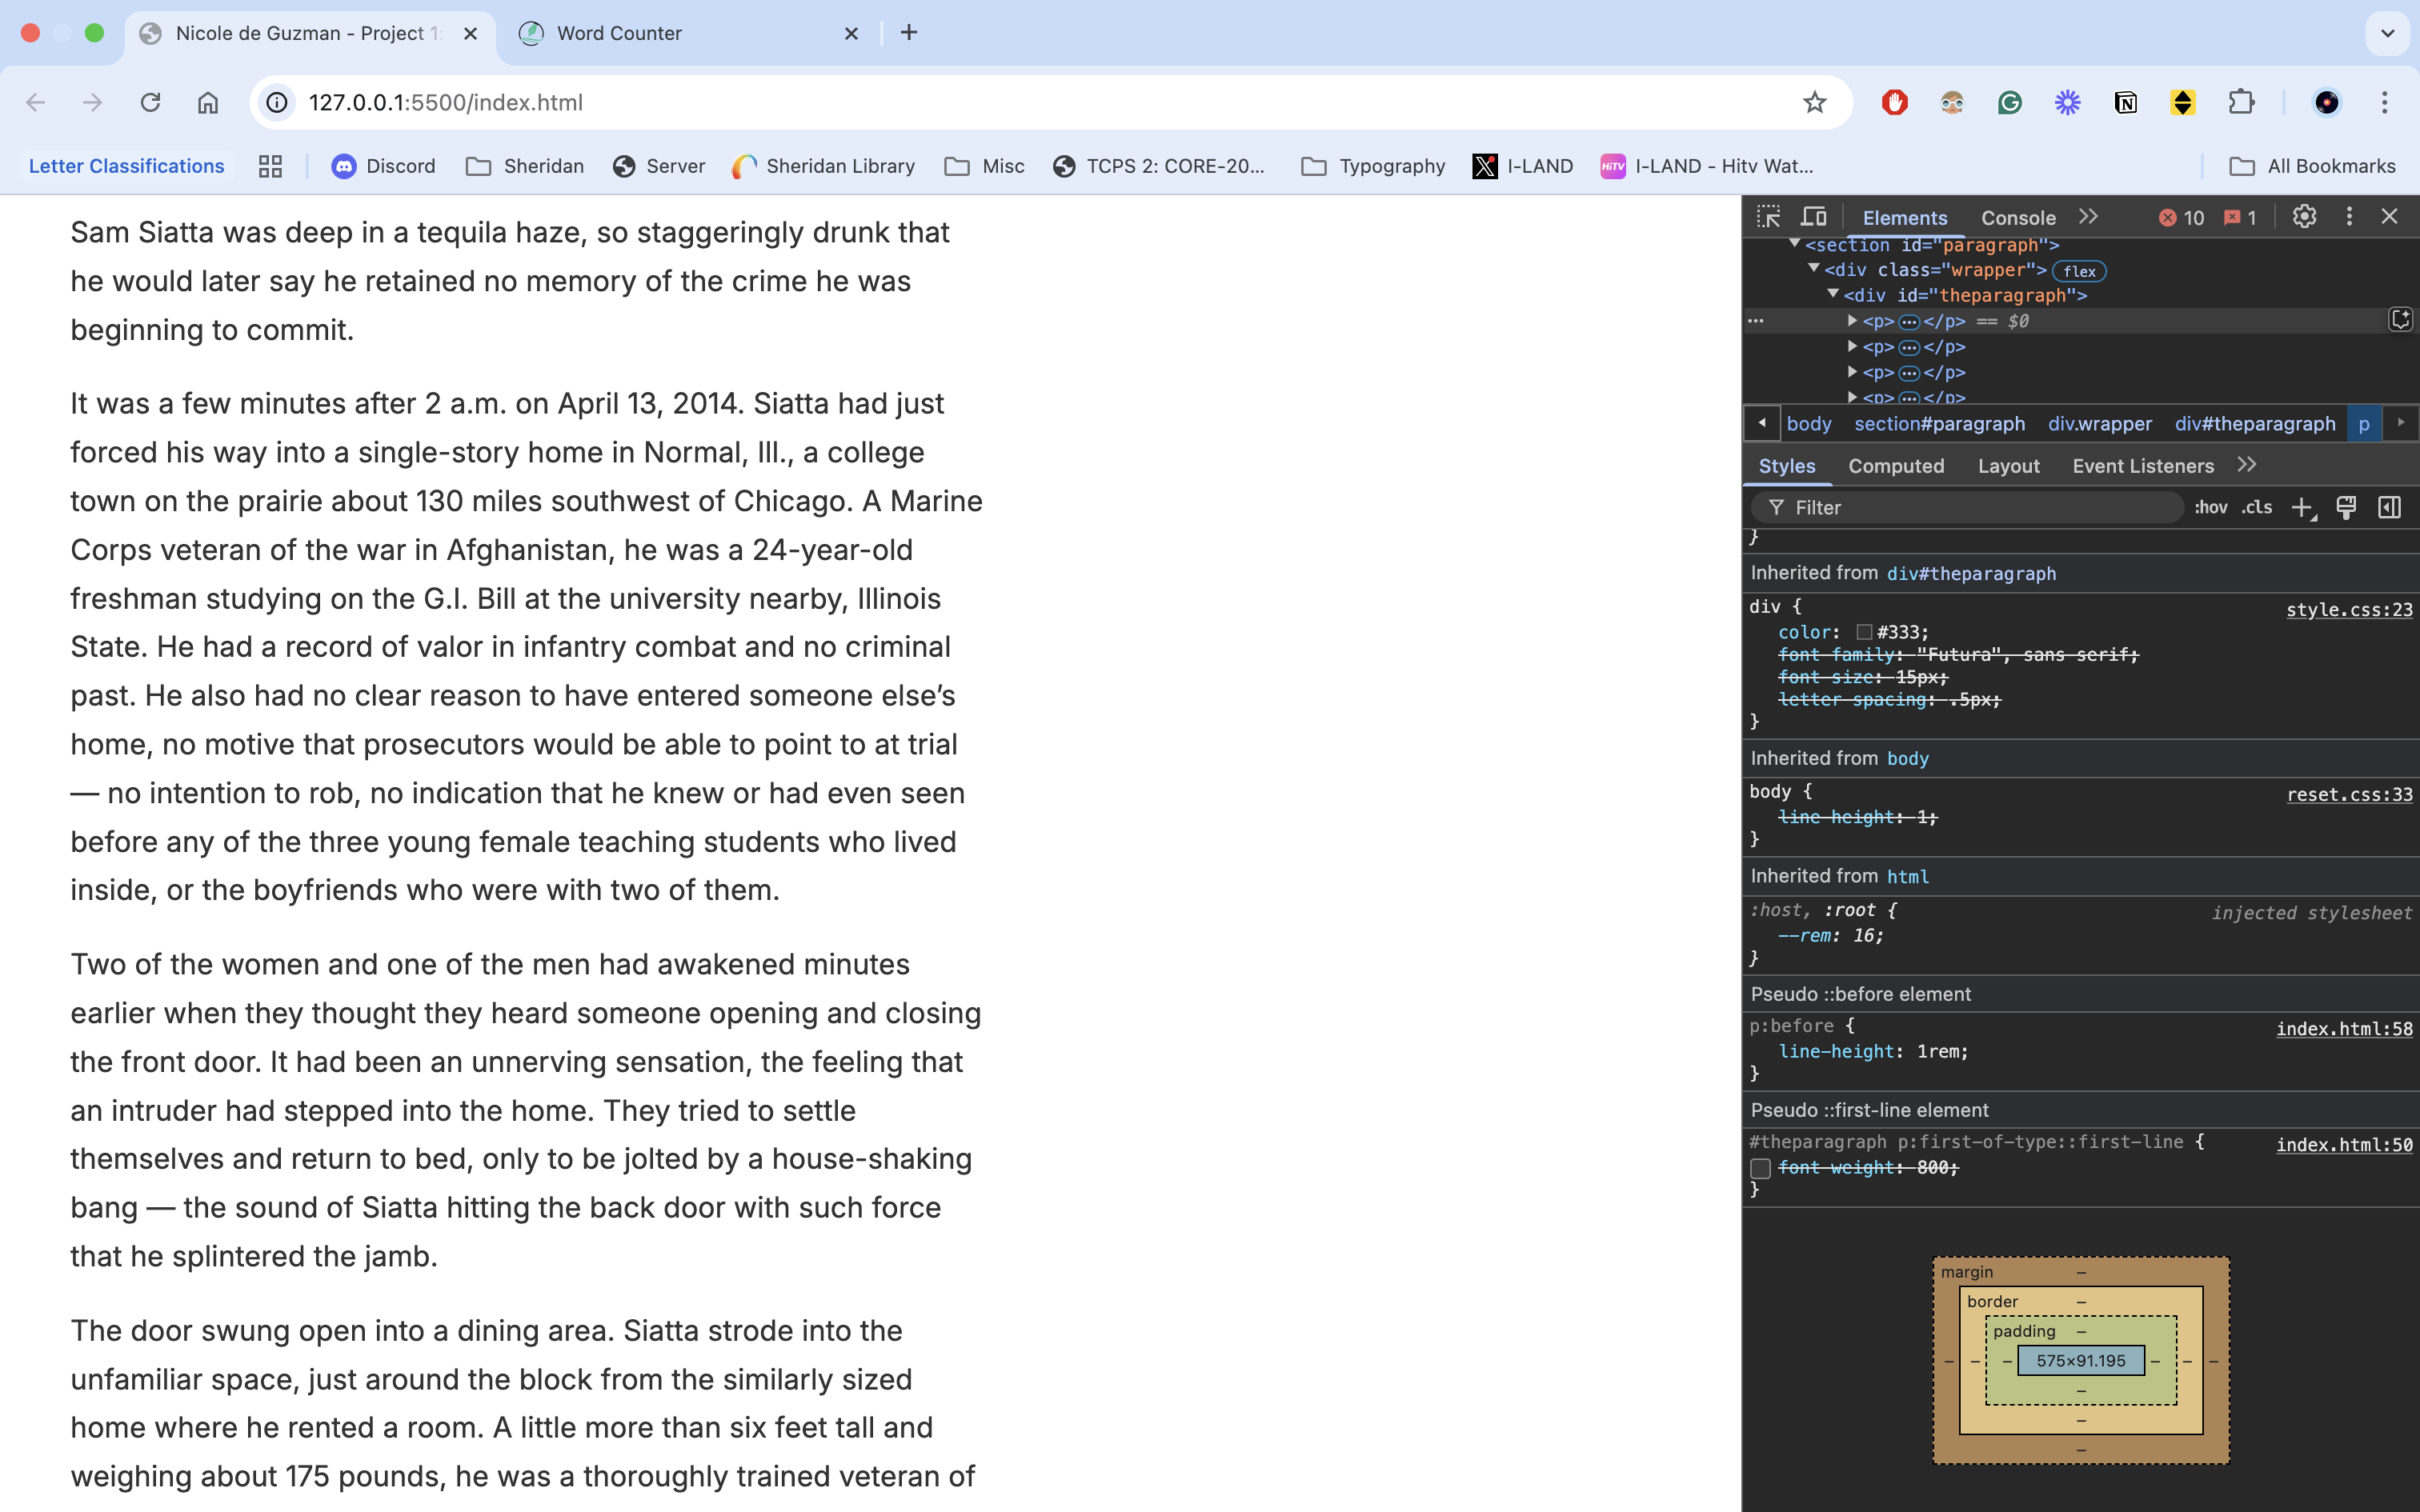Collapse the div.wrapper element node
Viewport: 2420px width, 1512px height.
pos(1814,270)
